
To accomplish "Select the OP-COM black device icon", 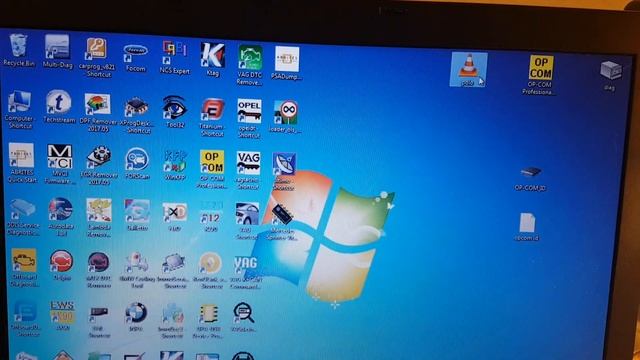I will click(x=531, y=172).
